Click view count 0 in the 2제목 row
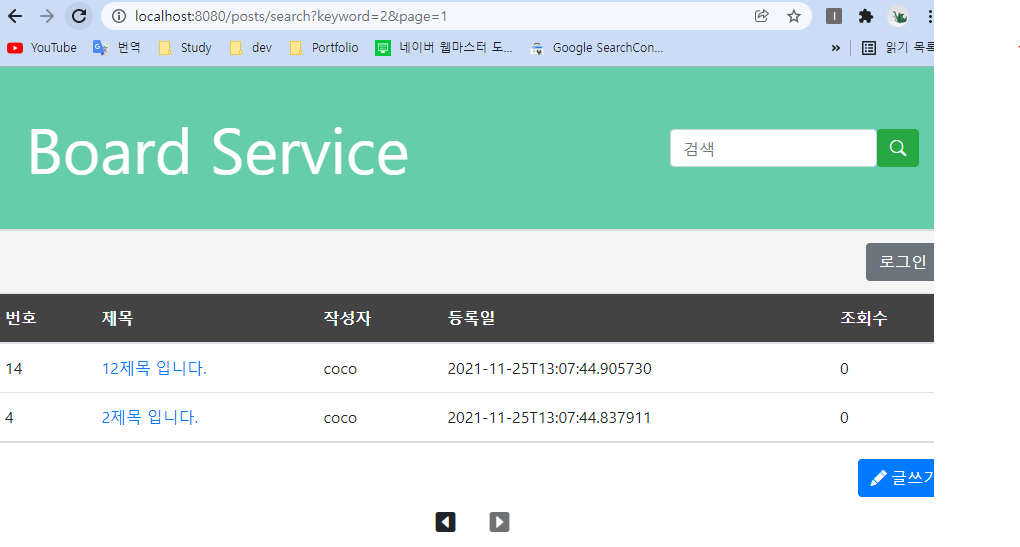Viewport: 1020px width, 547px height. 844,418
